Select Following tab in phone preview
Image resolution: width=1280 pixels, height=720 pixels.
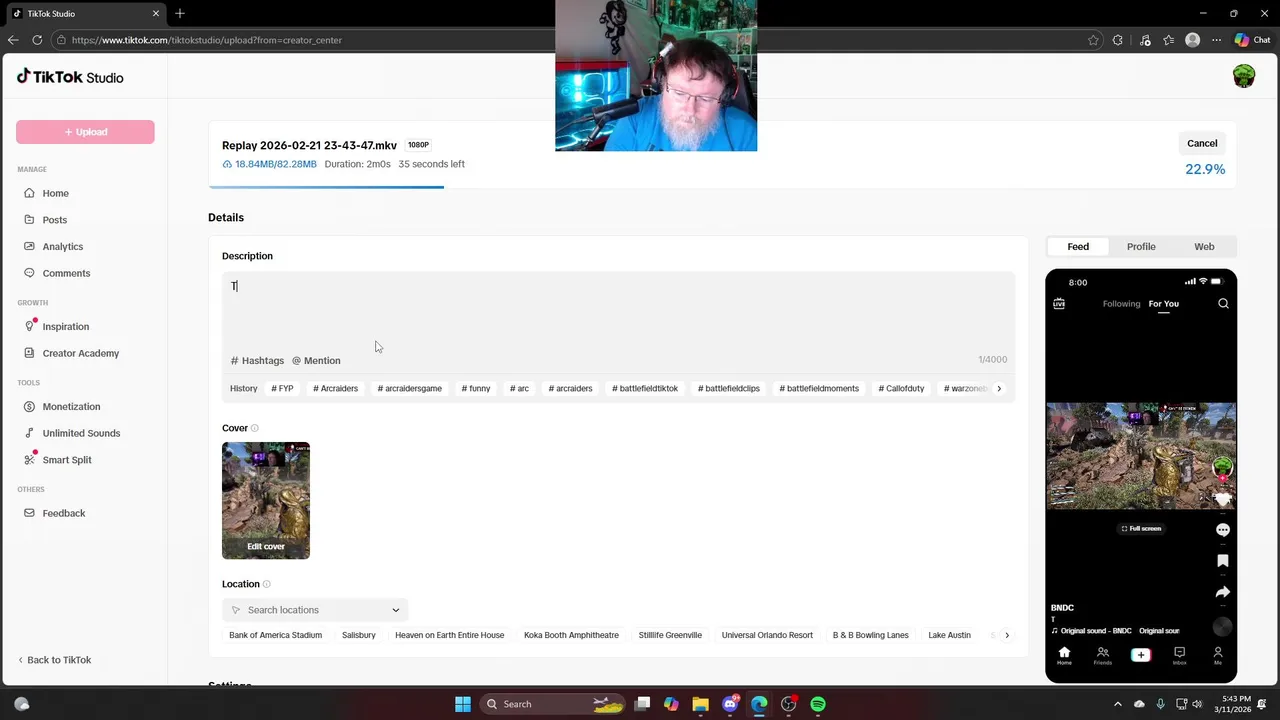1121,304
